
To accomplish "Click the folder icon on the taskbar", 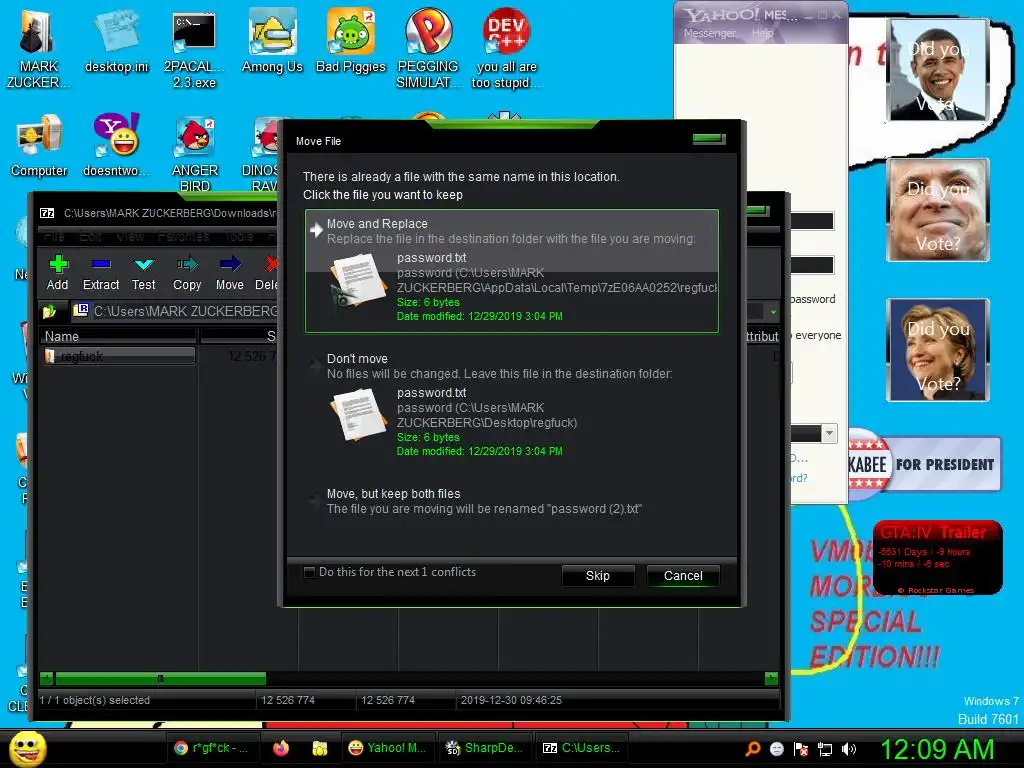I will click(x=320, y=748).
